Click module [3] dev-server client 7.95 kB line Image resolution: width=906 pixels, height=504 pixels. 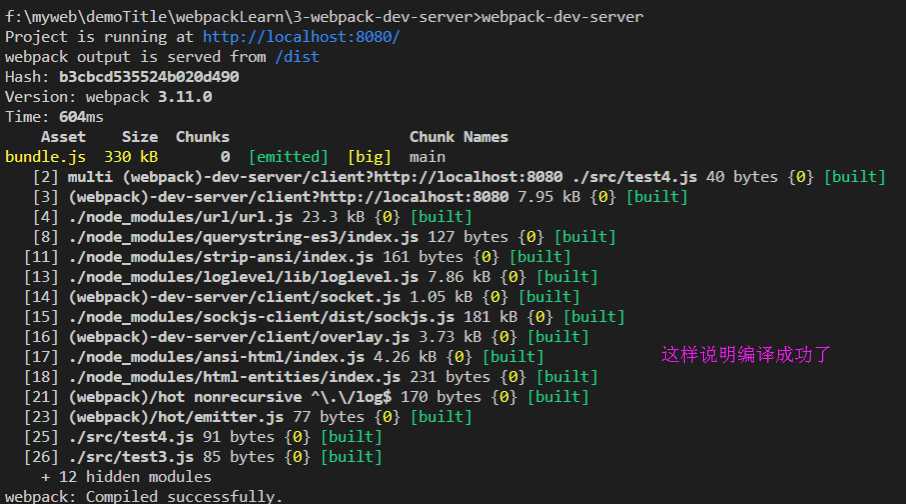(360, 197)
